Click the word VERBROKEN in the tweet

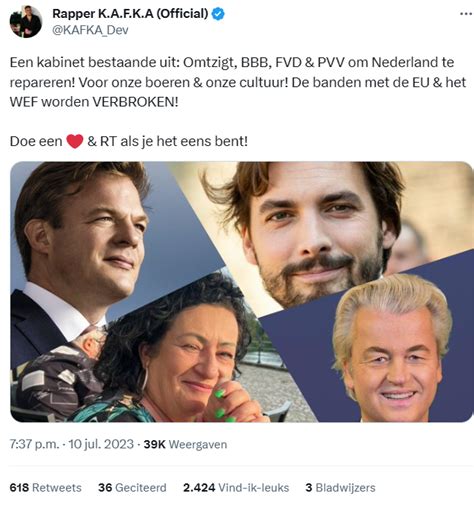tap(135, 102)
